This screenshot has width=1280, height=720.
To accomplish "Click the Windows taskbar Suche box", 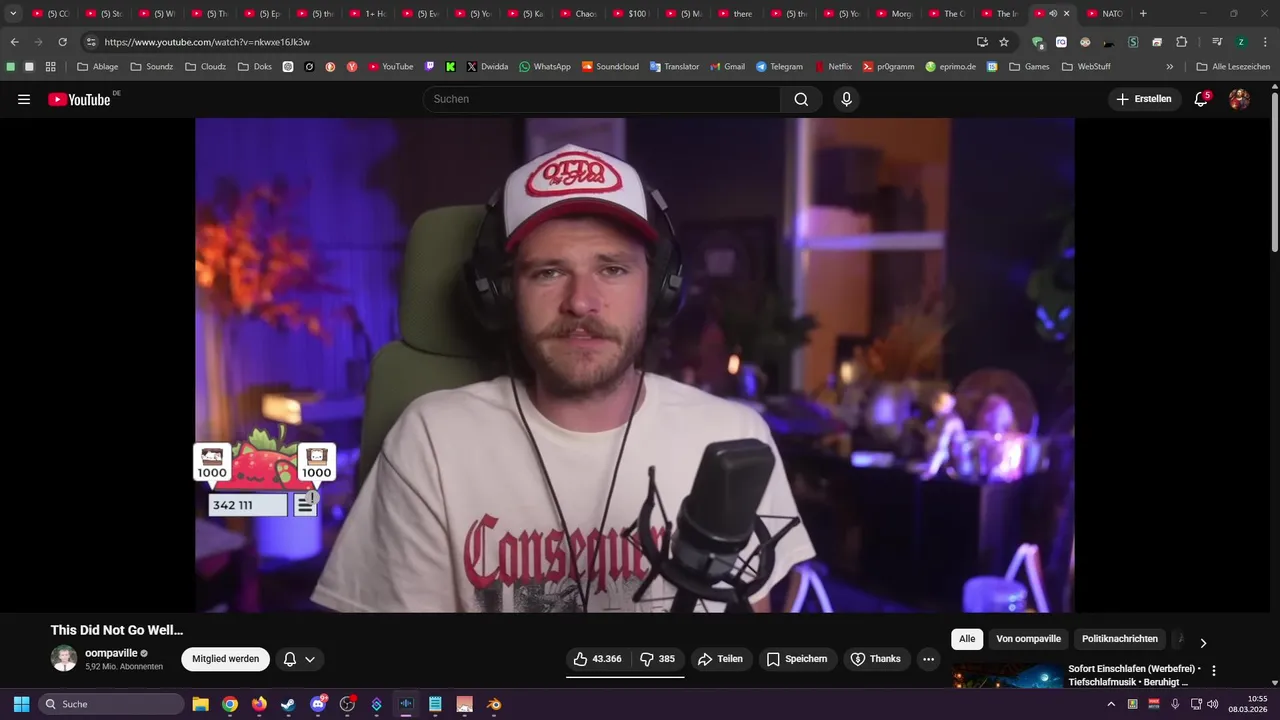I will click(x=110, y=704).
